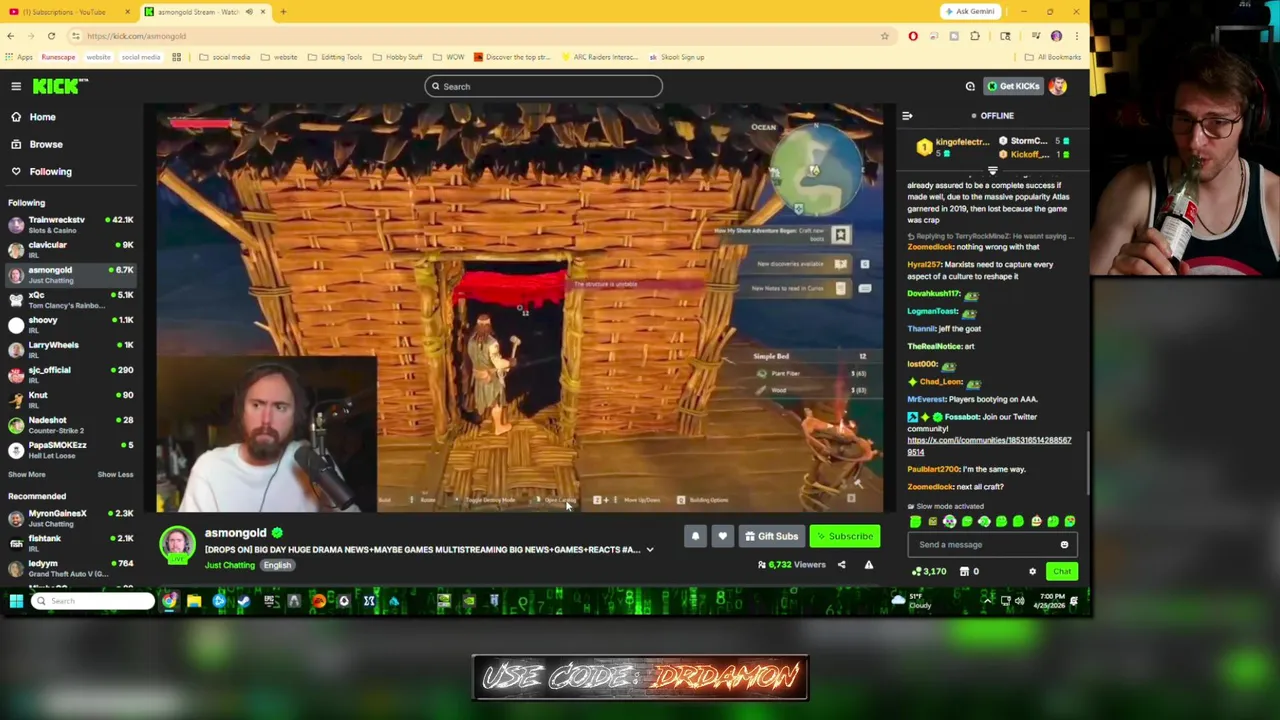Open the Kick hamburger sidebar menu
The image size is (1280, 720).
pos(16,86)
